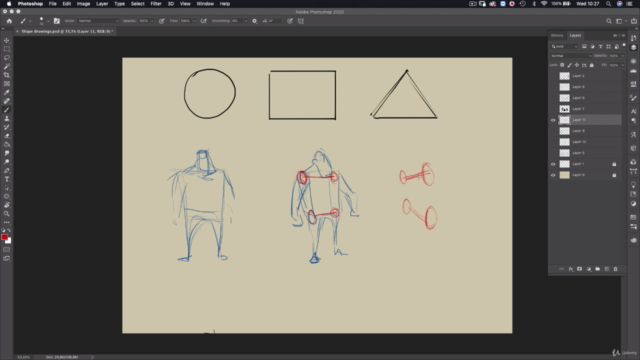640x360 pixels.
Task: Show Layer 9 via its visibility box
Action: pyautogui.click(x=553, y=131)
